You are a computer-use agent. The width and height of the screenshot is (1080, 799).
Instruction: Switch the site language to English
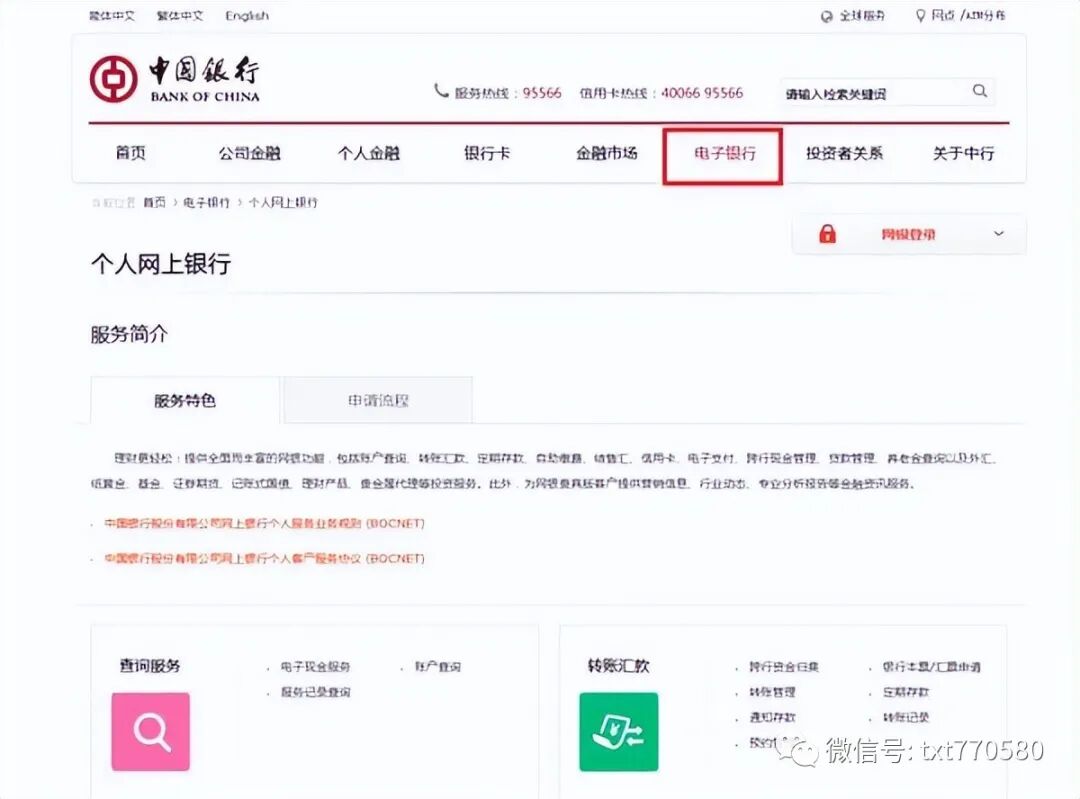pos(246,16)
